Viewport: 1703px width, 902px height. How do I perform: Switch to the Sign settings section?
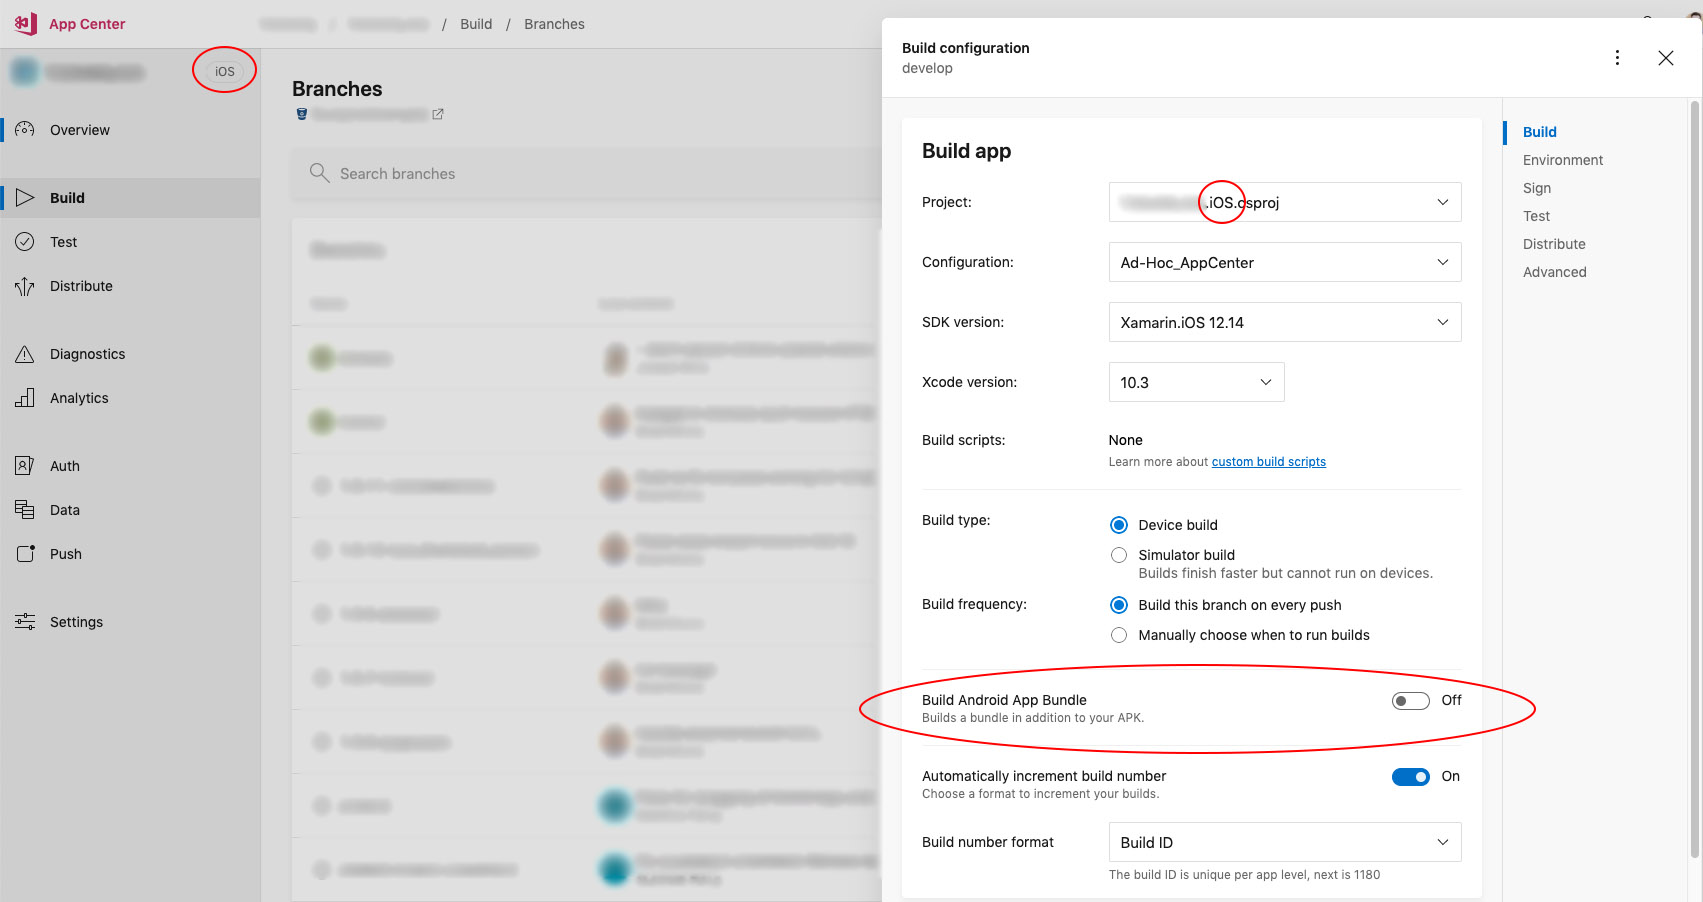tap(1536, 188)
